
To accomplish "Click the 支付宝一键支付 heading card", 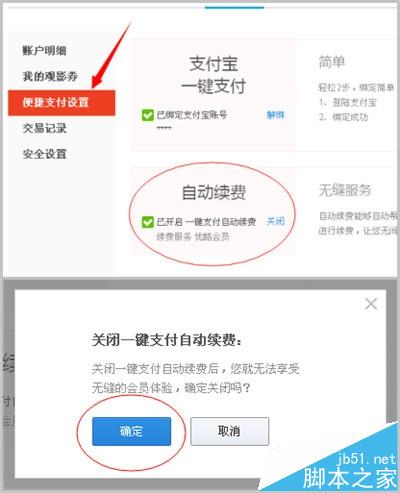I will point(213,75).
